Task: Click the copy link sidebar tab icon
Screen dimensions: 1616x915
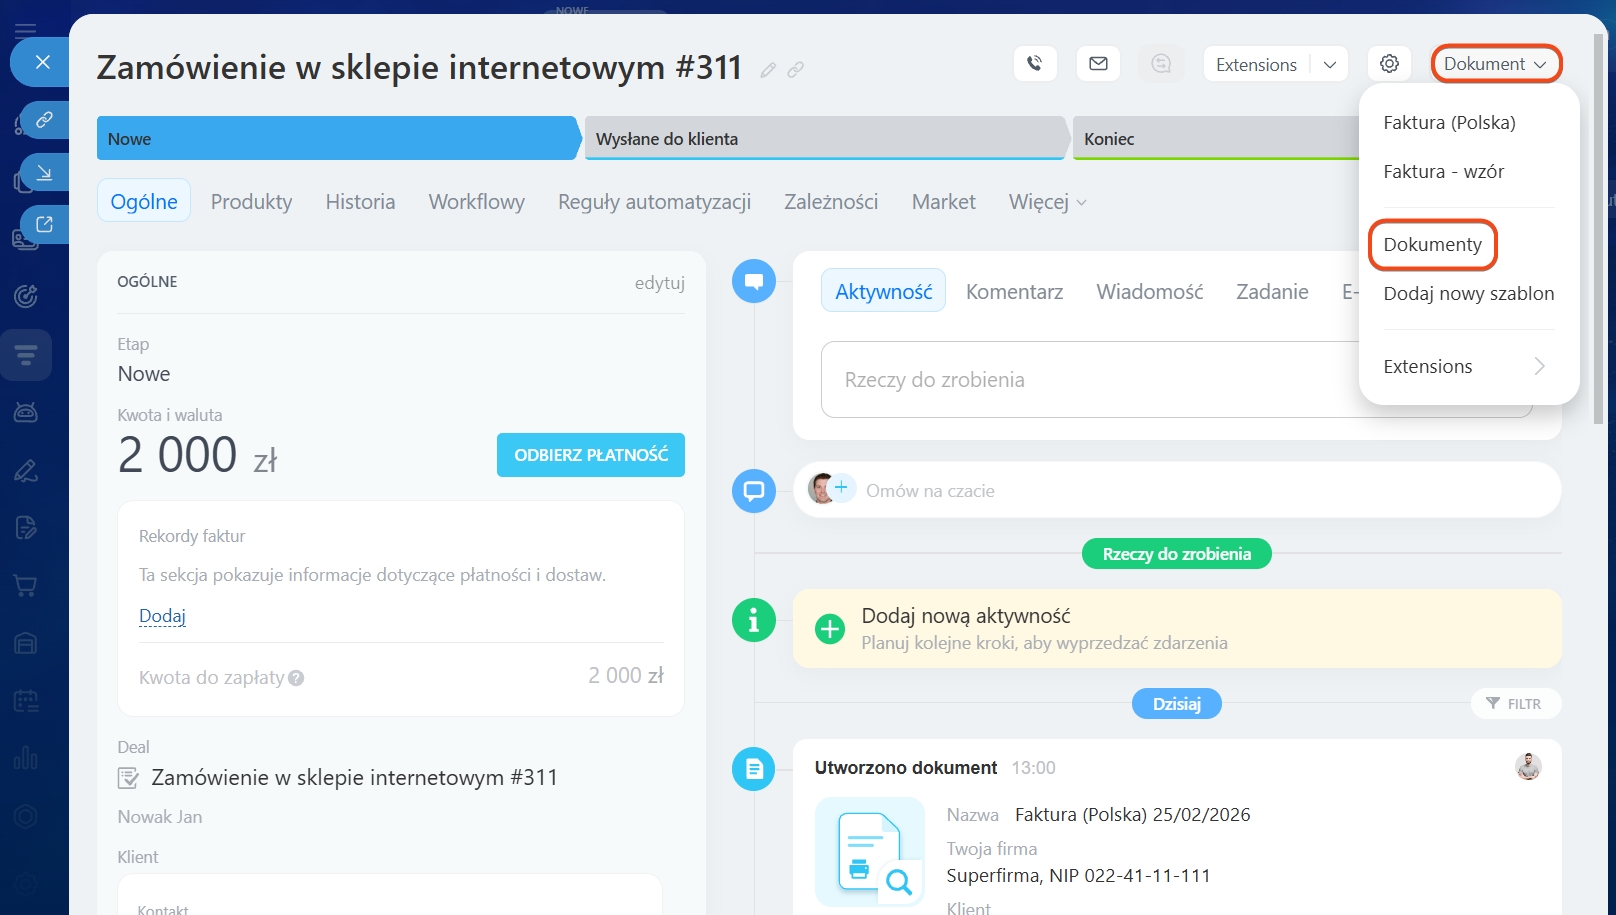Action: click(x=44, y=120)
